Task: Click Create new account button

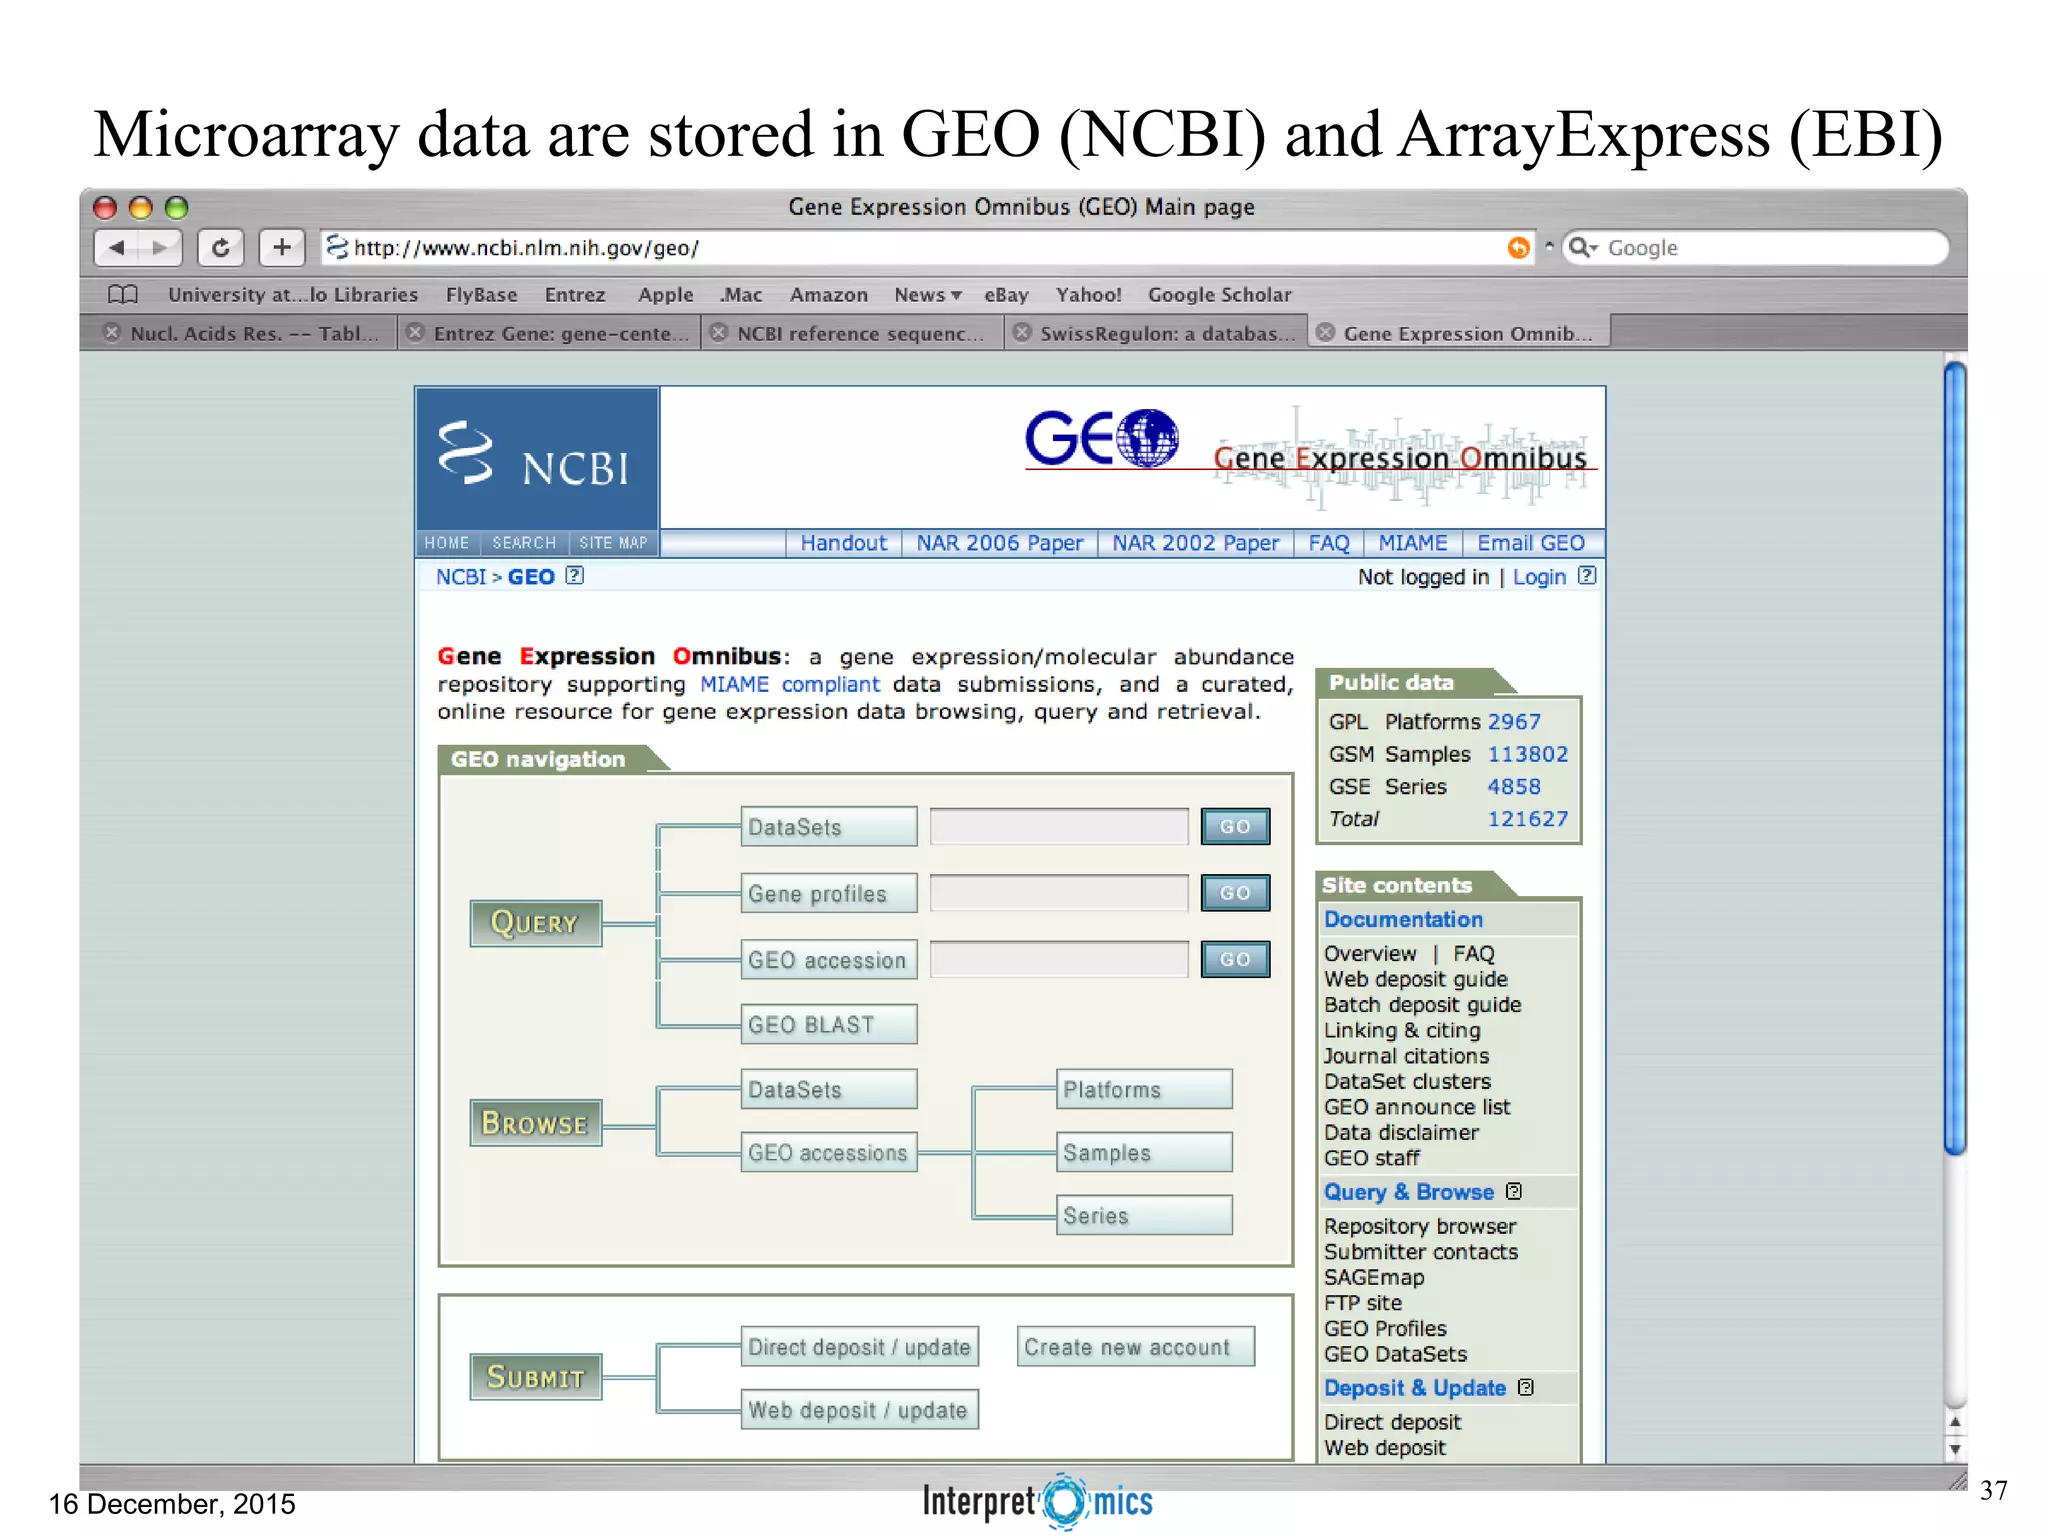Action: (1136, 1347)
